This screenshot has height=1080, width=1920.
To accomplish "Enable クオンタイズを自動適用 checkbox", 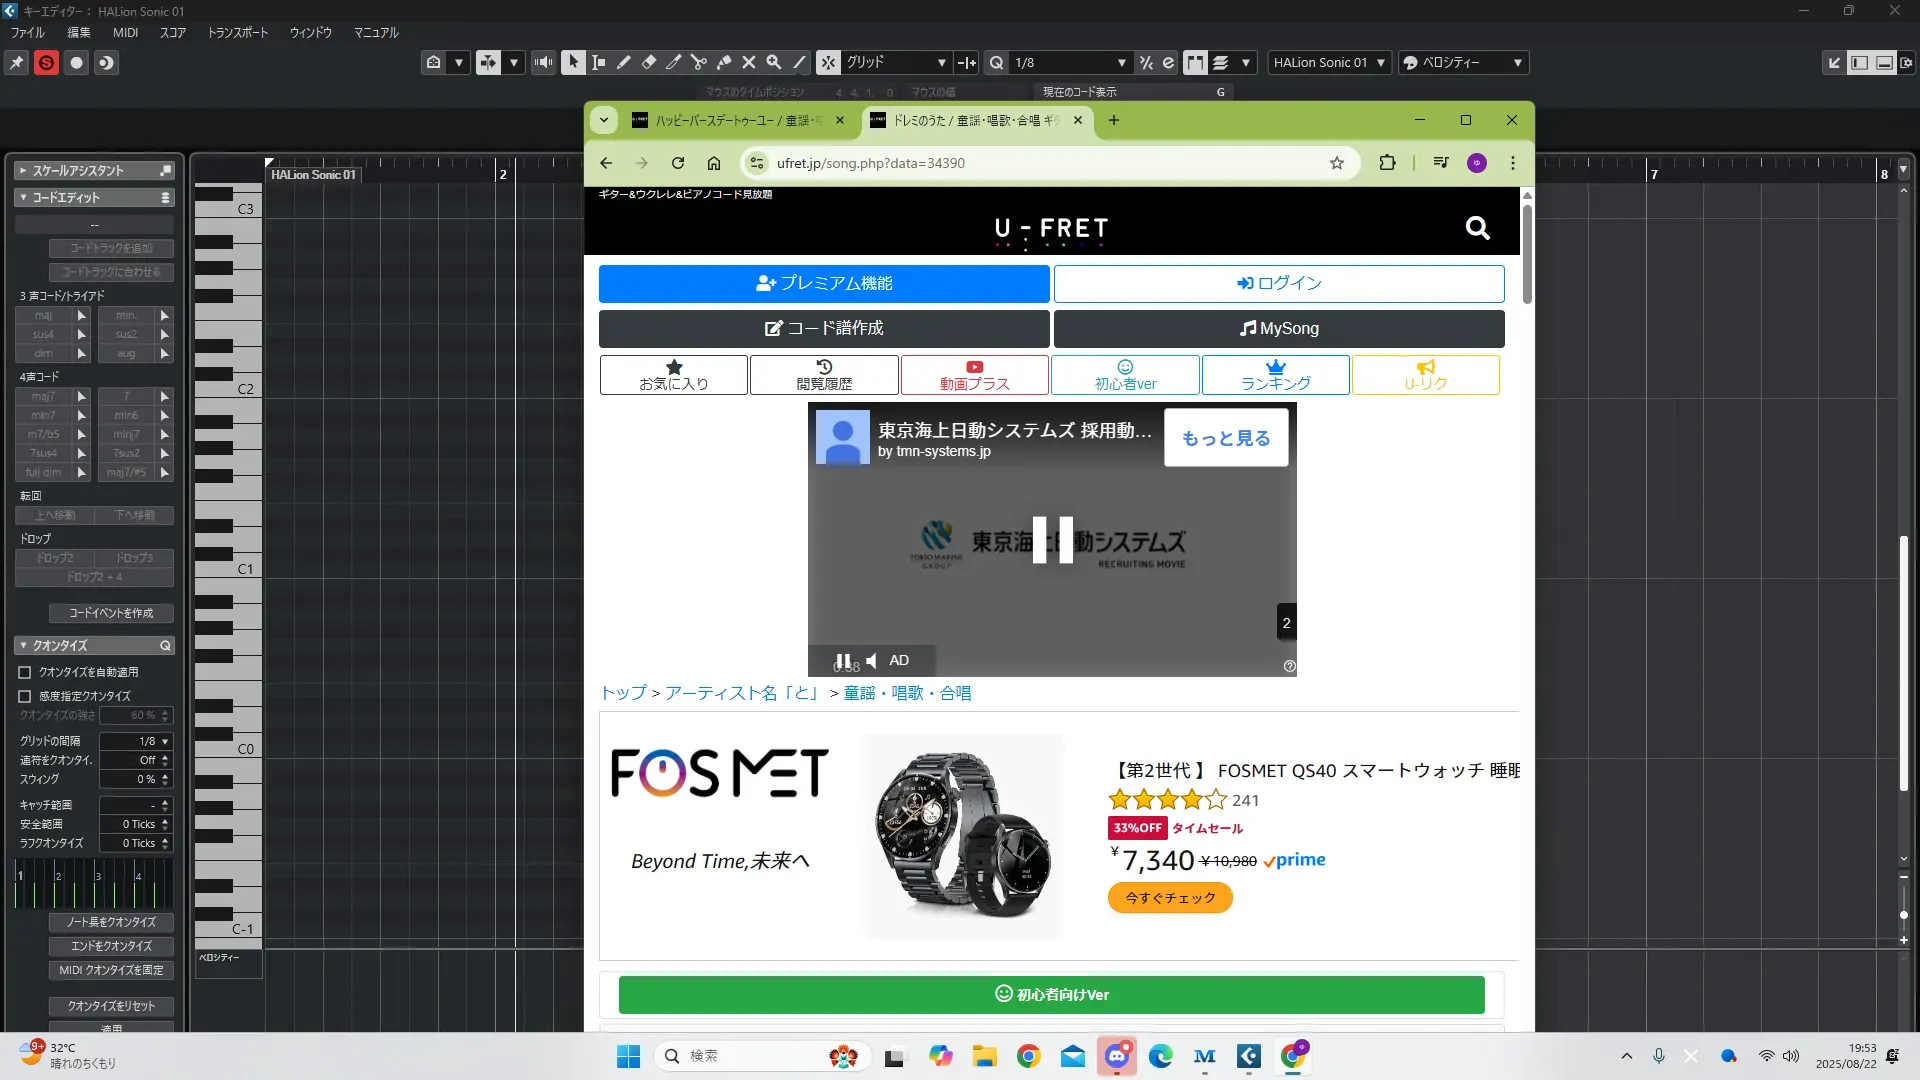I will point(25,673).
